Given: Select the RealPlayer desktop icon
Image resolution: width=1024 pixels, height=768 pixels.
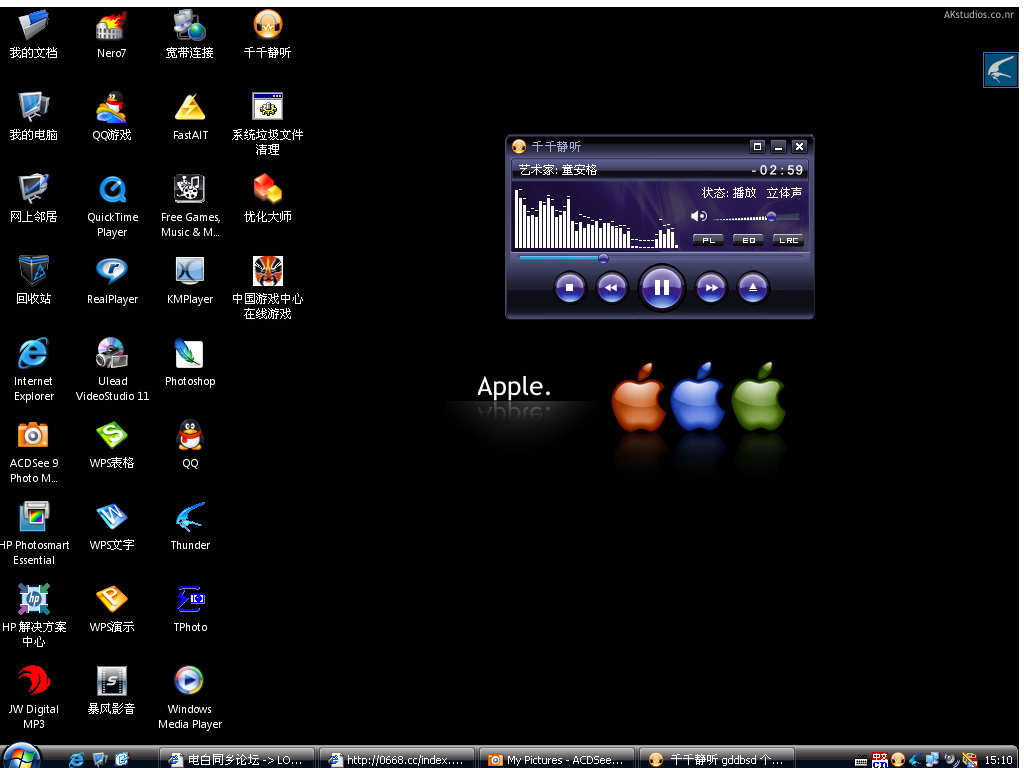Looking at the screenshot, I should [x=111, y=272].
